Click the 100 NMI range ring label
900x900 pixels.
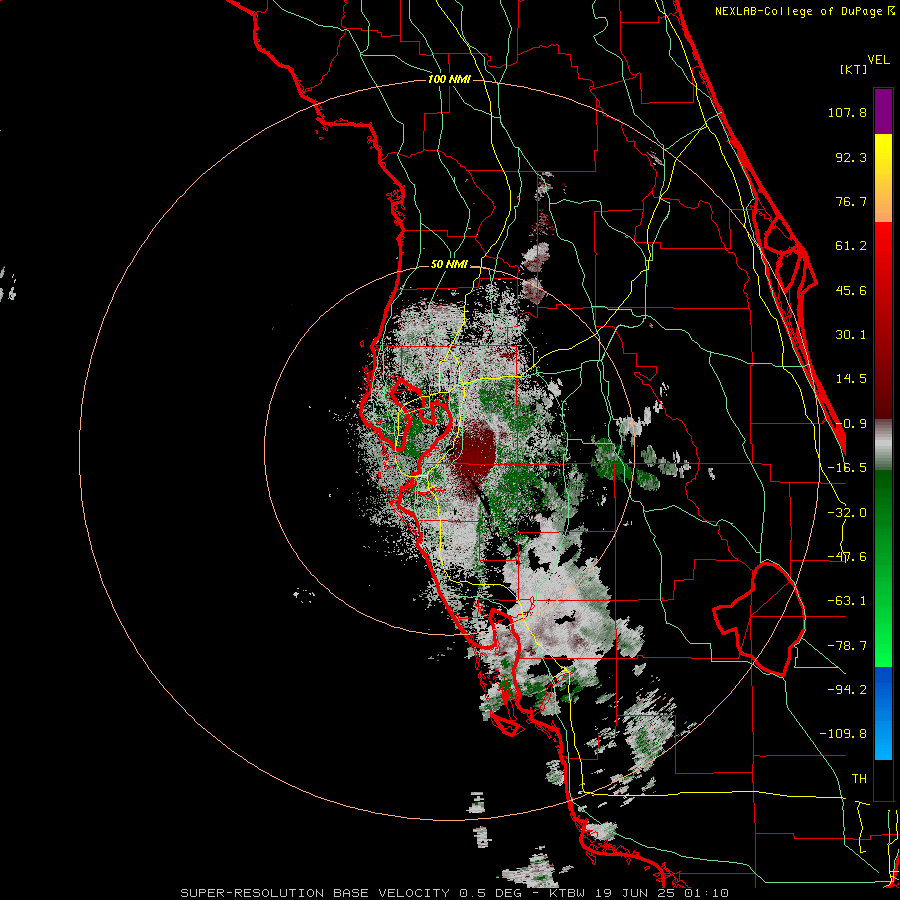click(449, 79)
